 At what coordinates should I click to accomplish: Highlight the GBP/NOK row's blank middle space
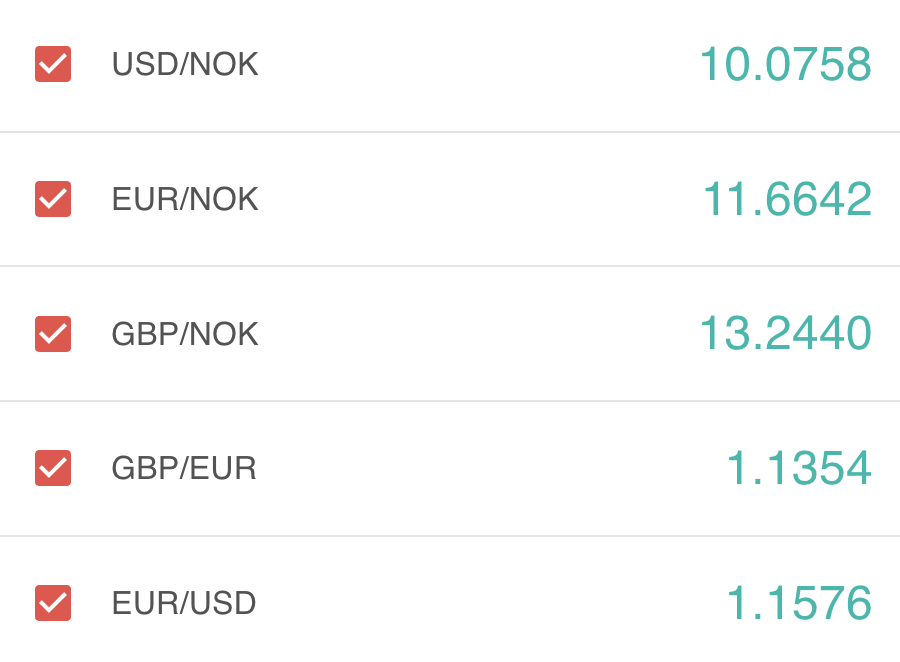(x=470, y=334)
